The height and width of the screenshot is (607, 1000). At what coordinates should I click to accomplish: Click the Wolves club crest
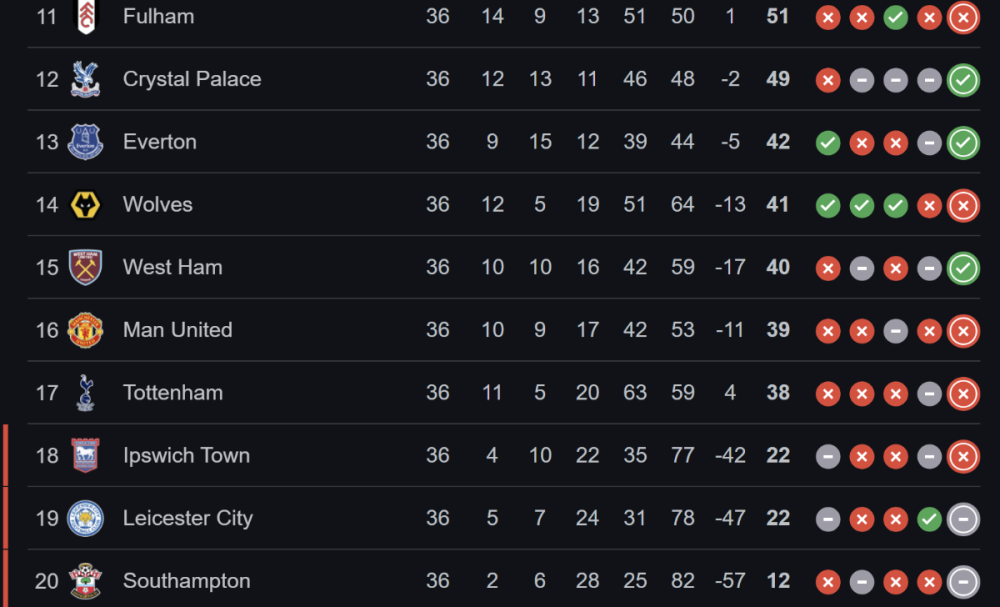pos(85,205)
